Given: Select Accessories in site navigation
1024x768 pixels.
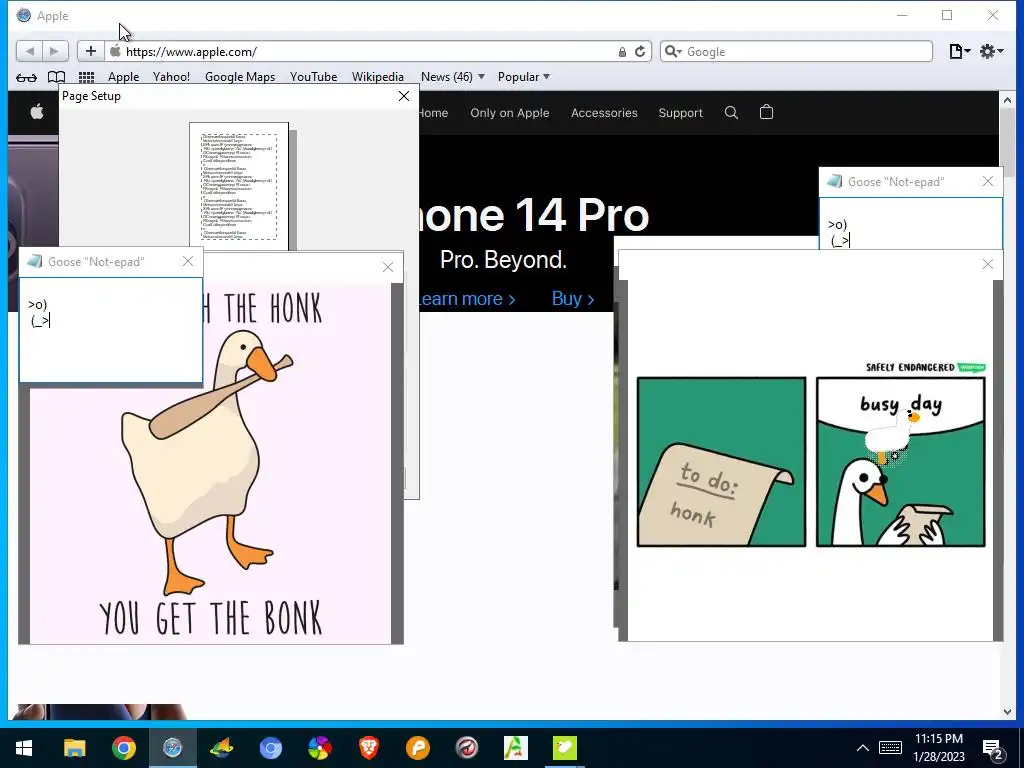Looking at the screenshot, I should point(604,113).
